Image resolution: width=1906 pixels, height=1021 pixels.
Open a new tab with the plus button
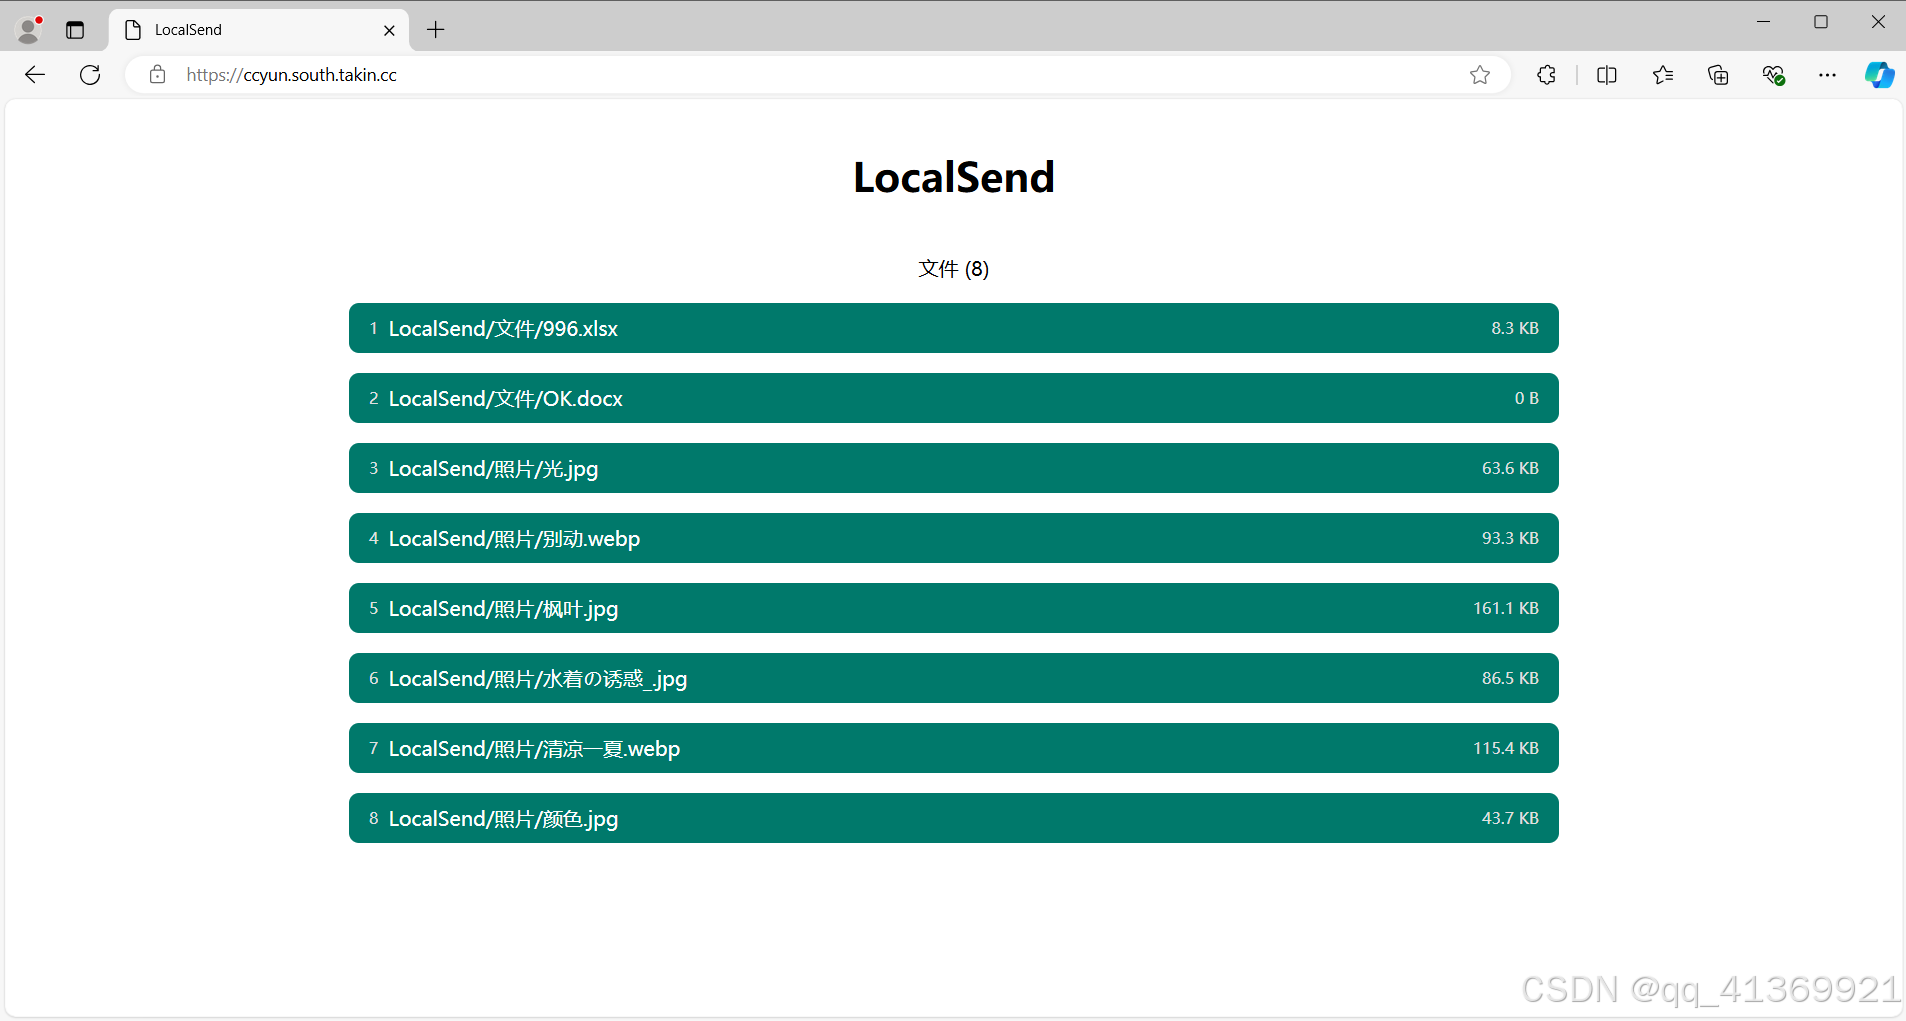pyautogui.click(x=435, y=30)
